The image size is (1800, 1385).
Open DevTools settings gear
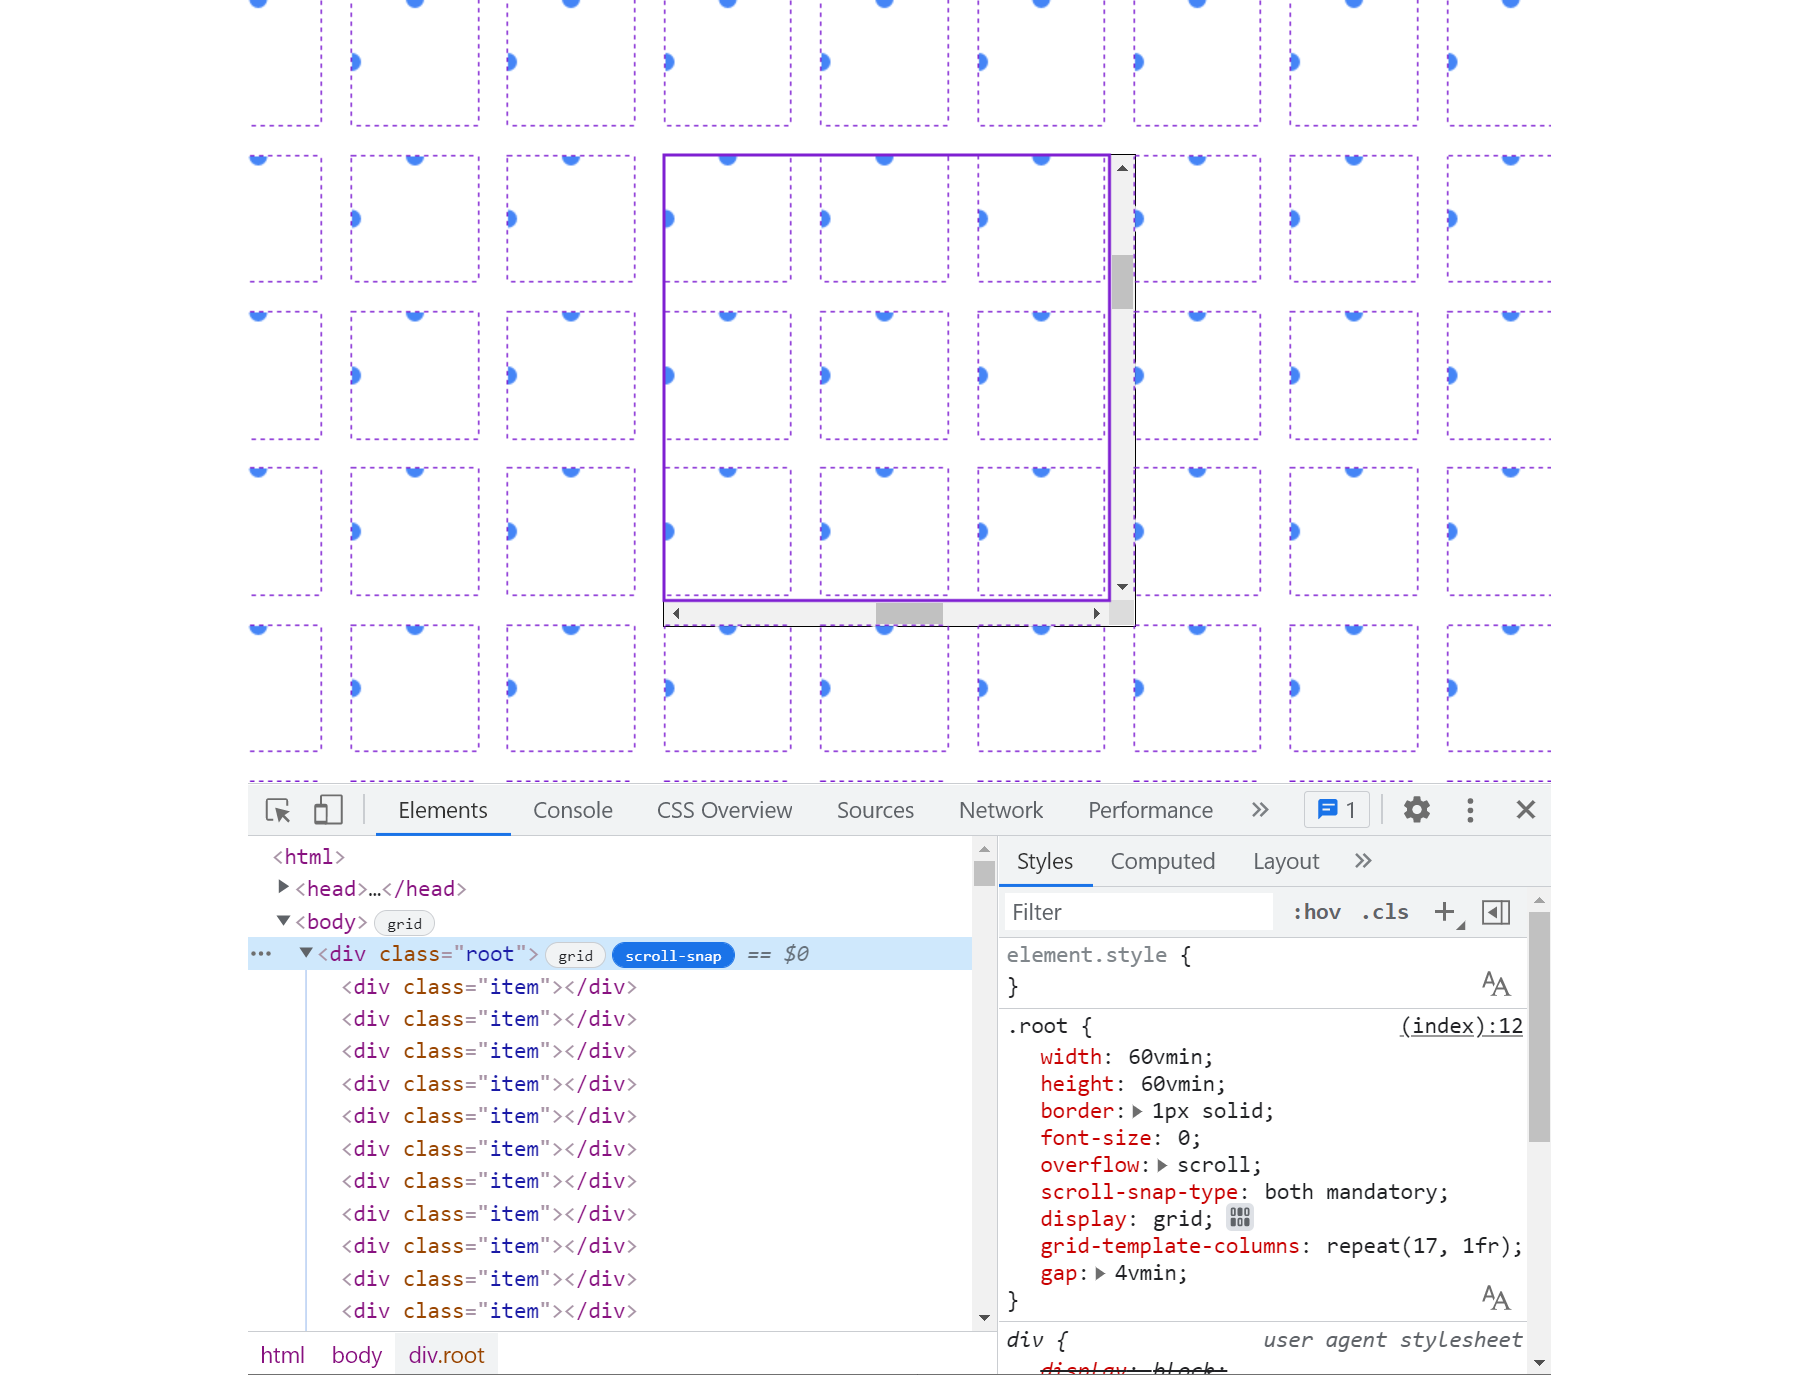pos(1416,810)
